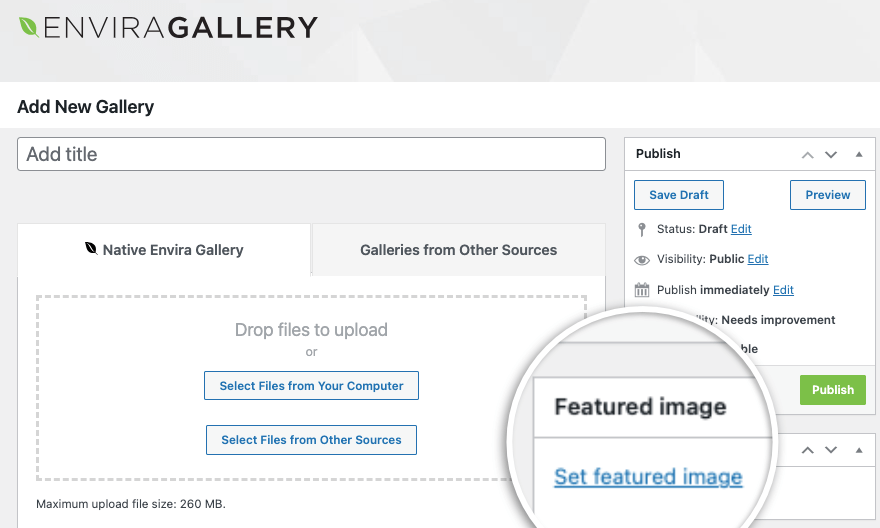Image resolution: width=880 pixels, height=528 pixels.
Task: Click the Featured image panel heading
Action: click(x=640, y=407)
